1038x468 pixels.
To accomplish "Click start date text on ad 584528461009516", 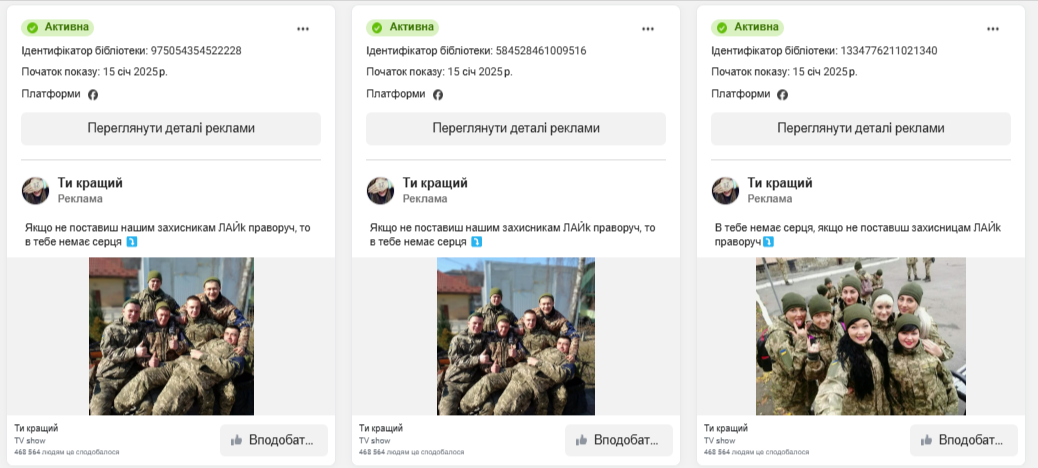I will click(440, 72).
